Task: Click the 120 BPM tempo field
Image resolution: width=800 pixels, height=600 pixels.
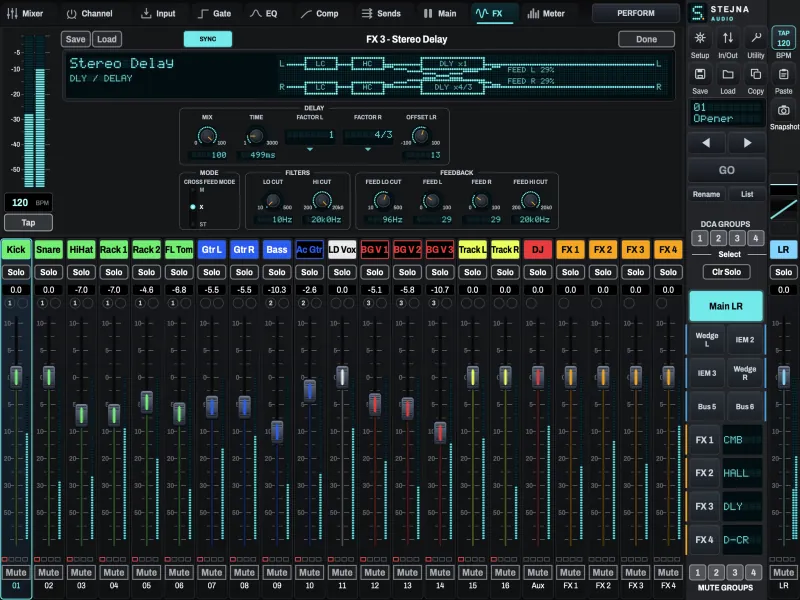Action: [29, 203]
